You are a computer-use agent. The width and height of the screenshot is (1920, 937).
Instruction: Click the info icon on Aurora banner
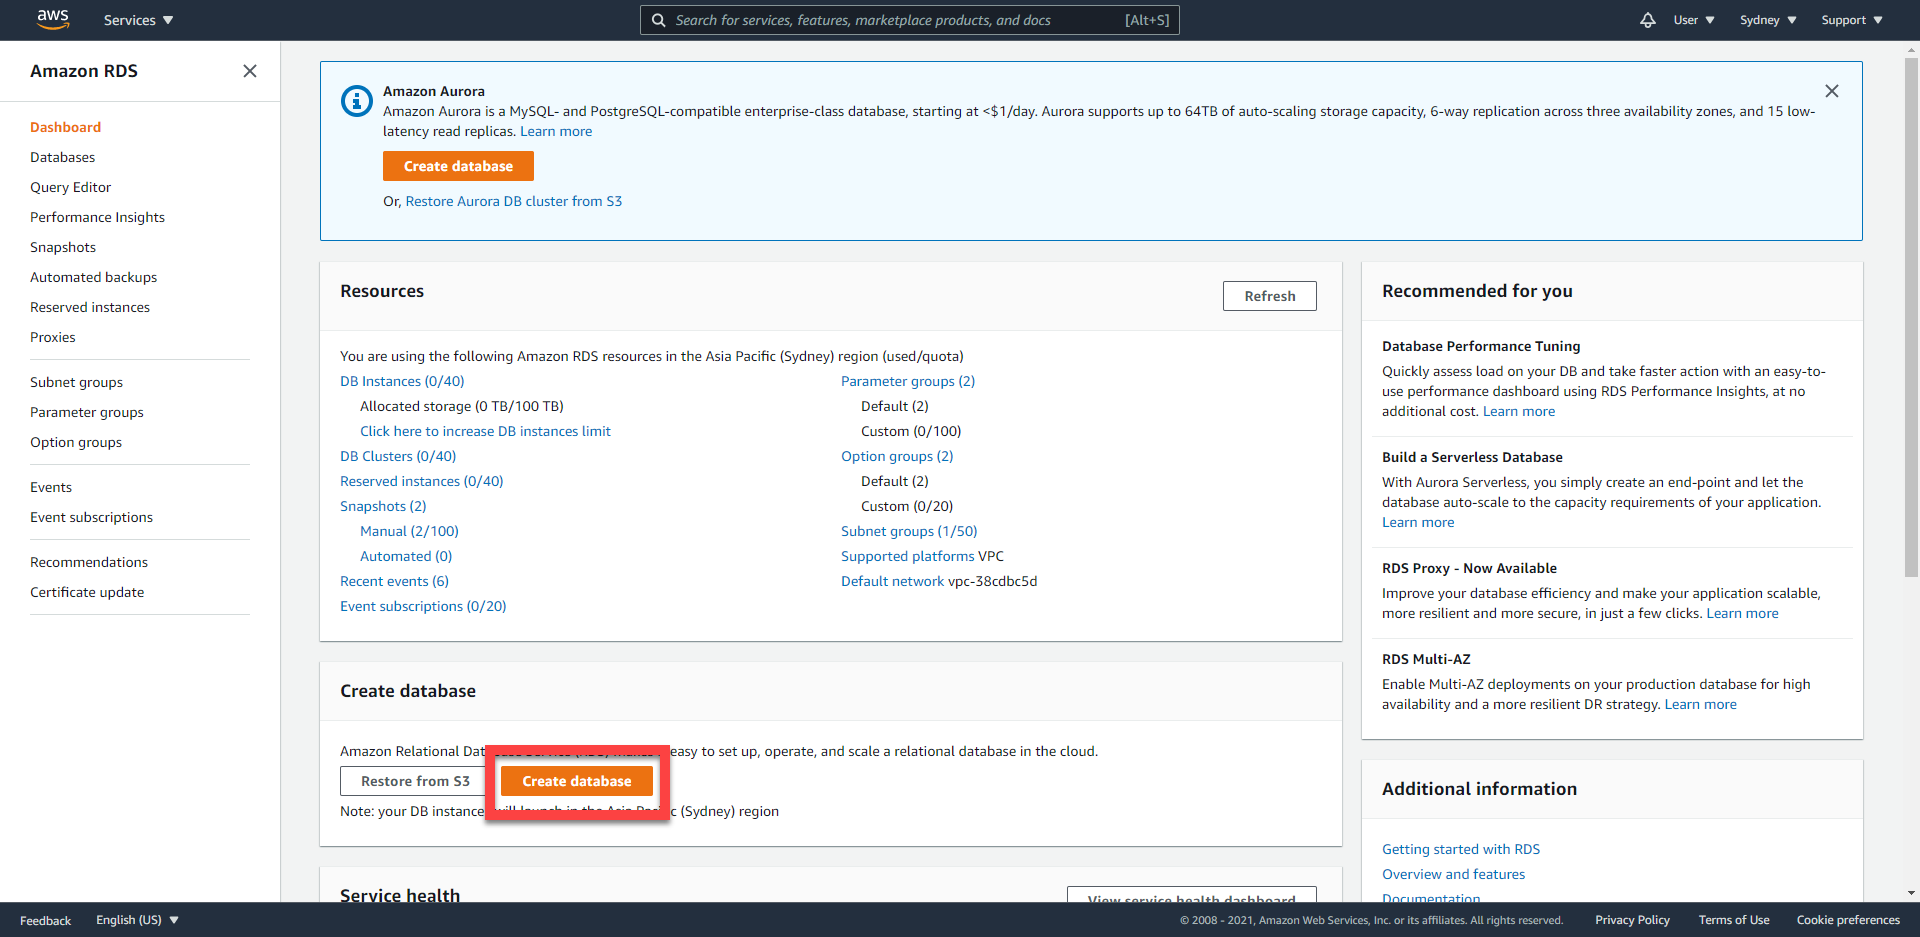point(357,101)
